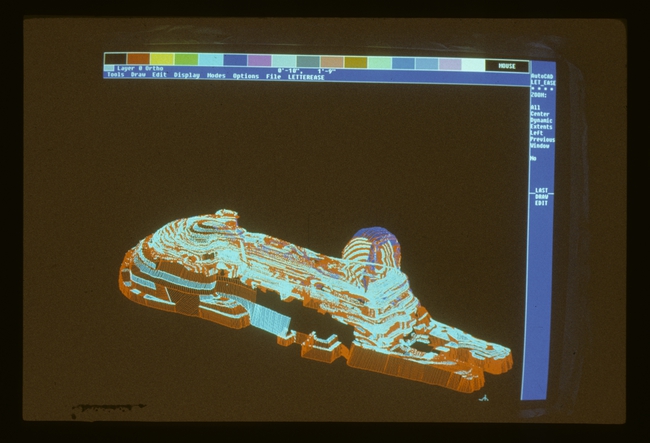Image resolution: width=650 pixels, height=443 pixels.
Task: Select the Previous zoom option
Action: pos(541,139)
